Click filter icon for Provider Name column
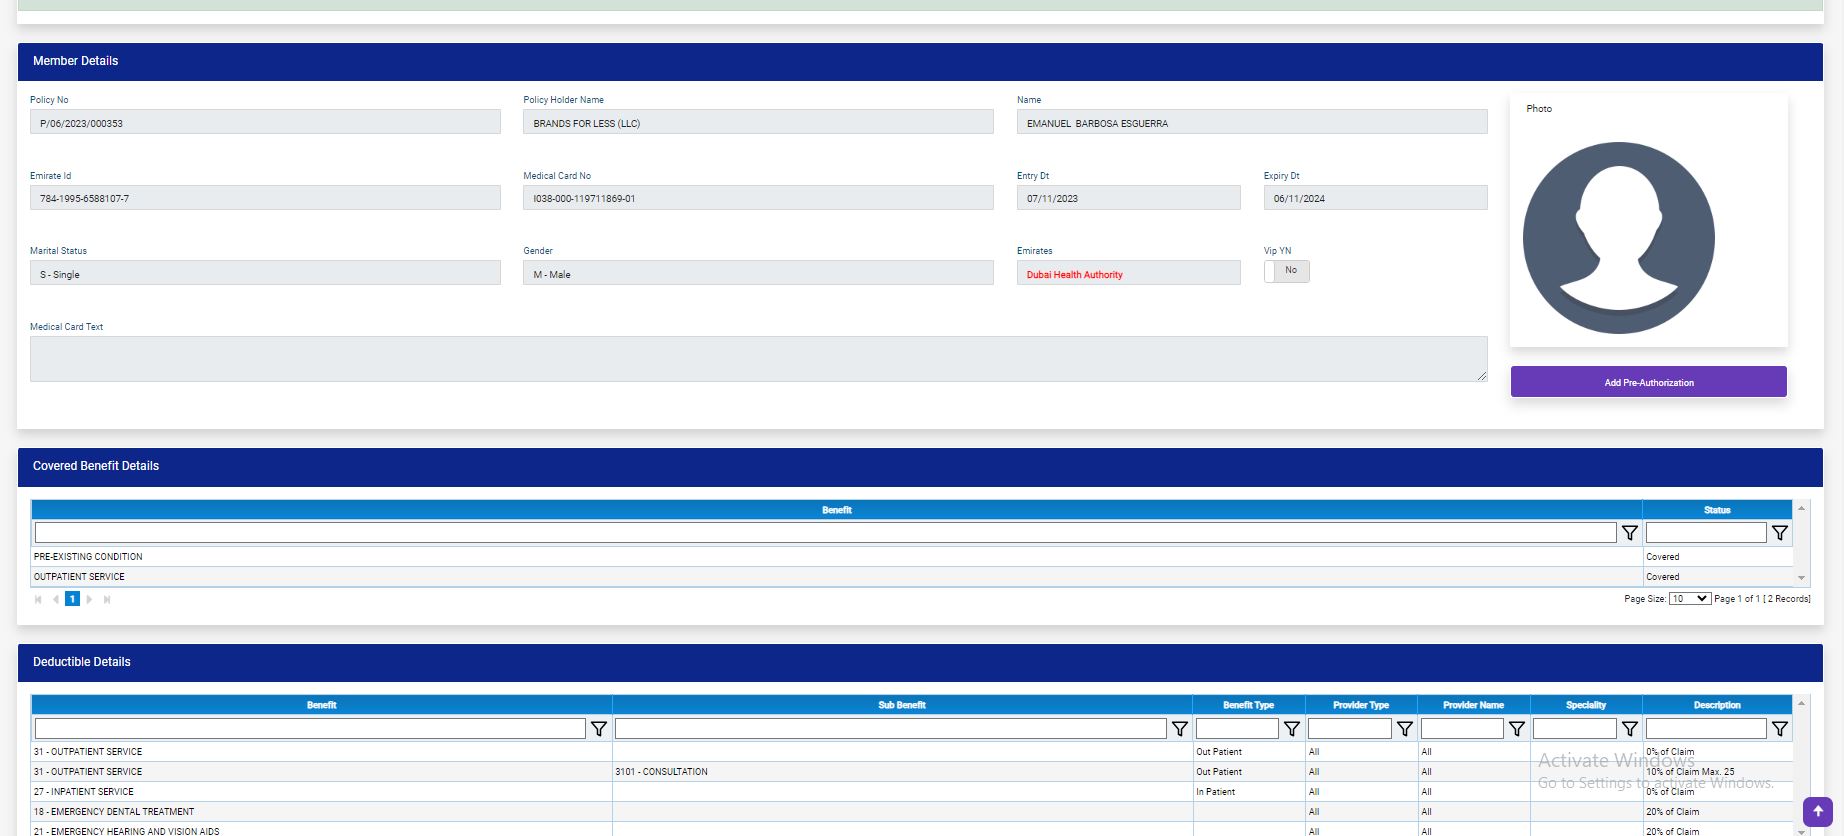 (1516, 729)
